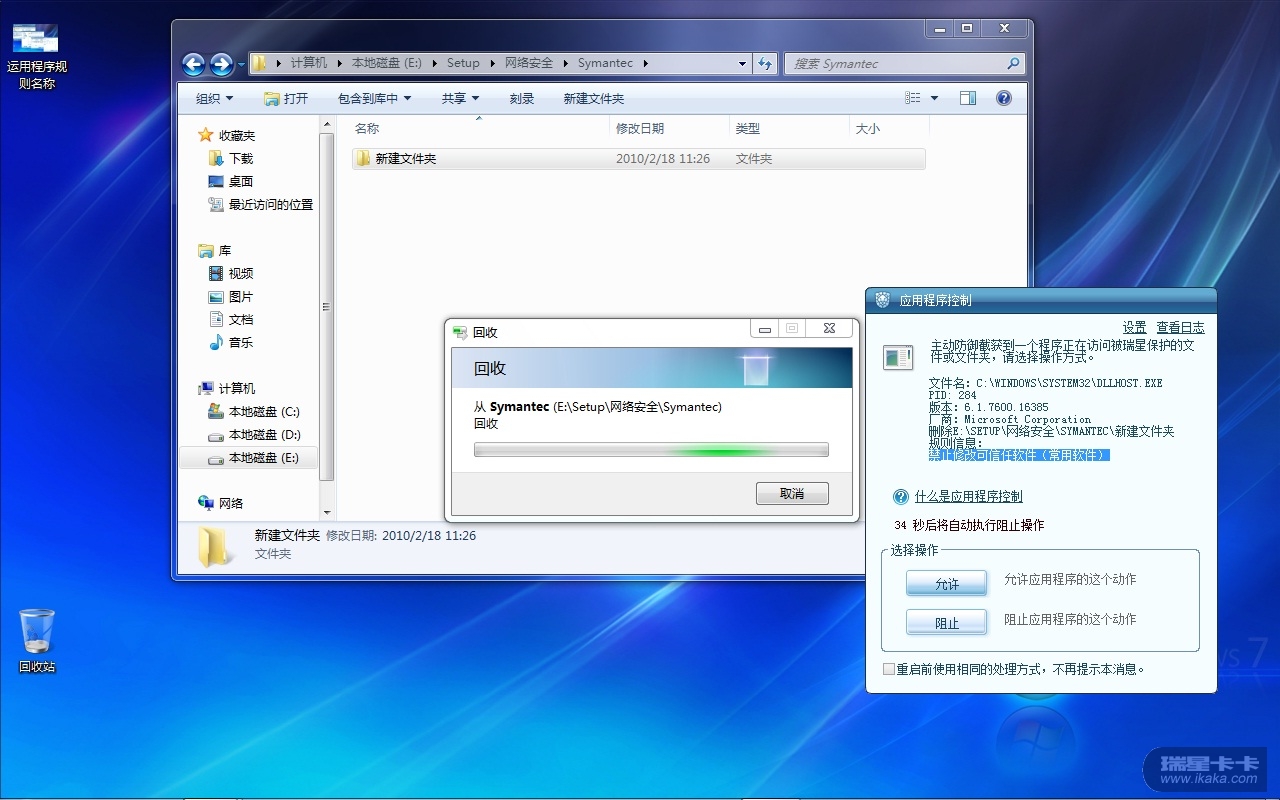Click the 什么是应用程序控制 help icon
The height and width of the screenshot is (800, 1280).
(x=900, y=497)
